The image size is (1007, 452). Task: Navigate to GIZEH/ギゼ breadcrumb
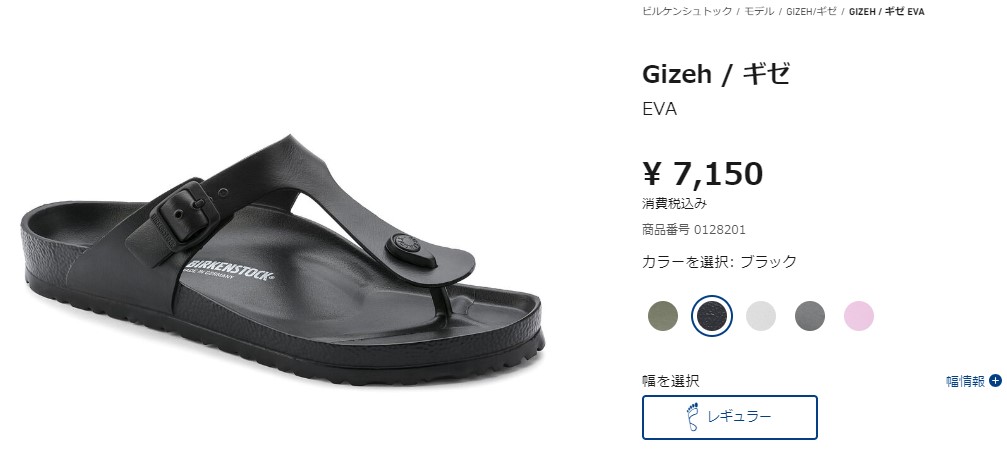pyautogui.click(x=811, y=11)
